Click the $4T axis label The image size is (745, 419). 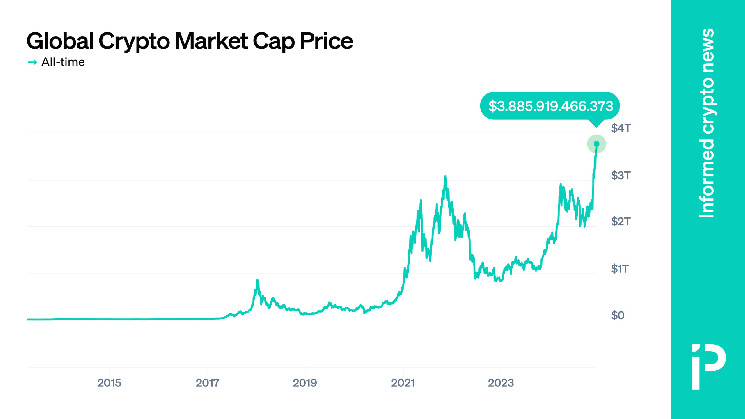[621, 128]
